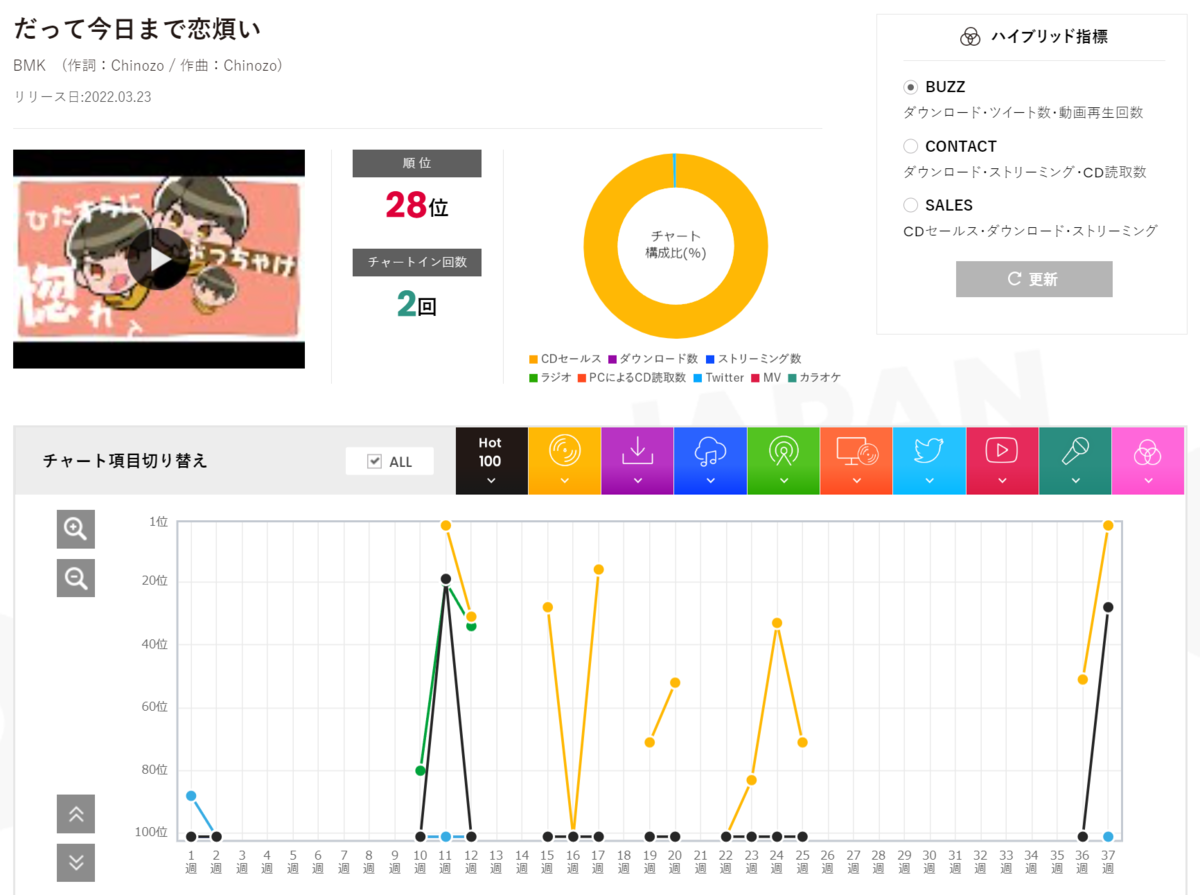Select the BUZZ radio button
This screenshot has height=895, width=1200.
point(910,87)
